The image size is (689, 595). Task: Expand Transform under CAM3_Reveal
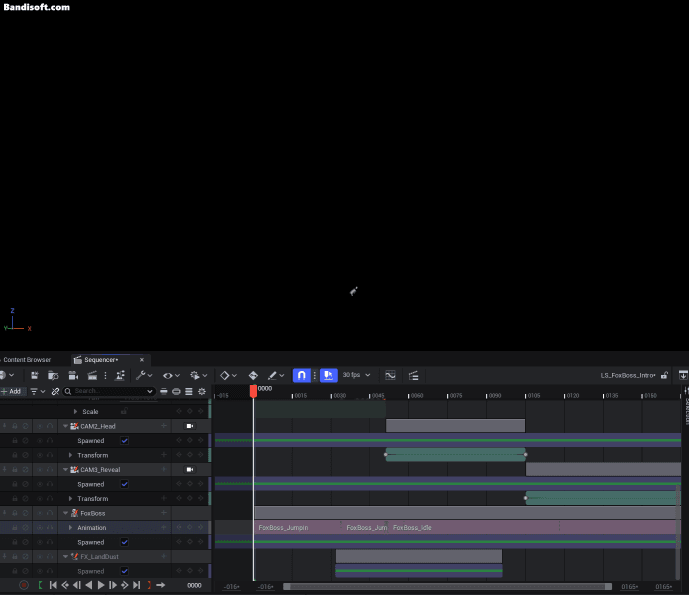click(70, 499)
